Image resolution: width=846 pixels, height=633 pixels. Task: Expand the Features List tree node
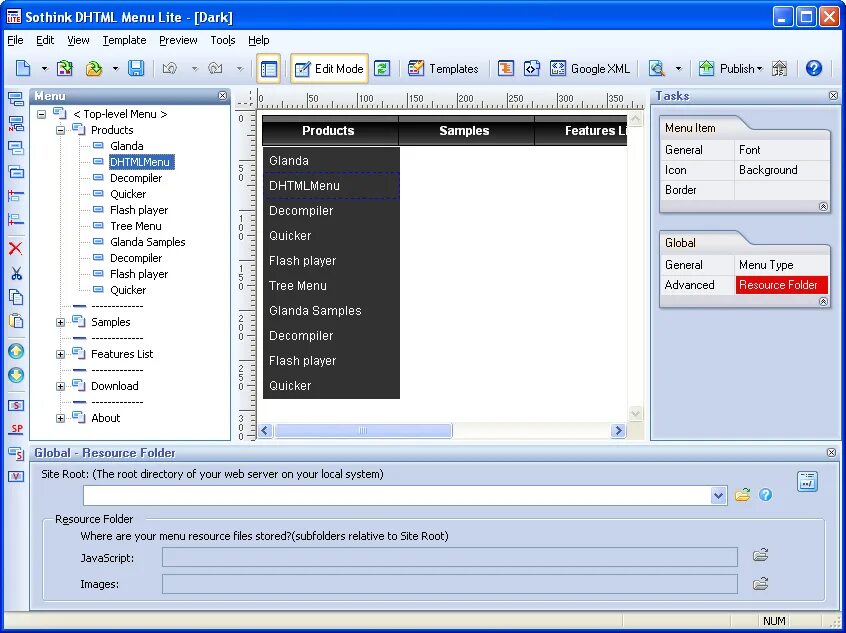point(60,355)
